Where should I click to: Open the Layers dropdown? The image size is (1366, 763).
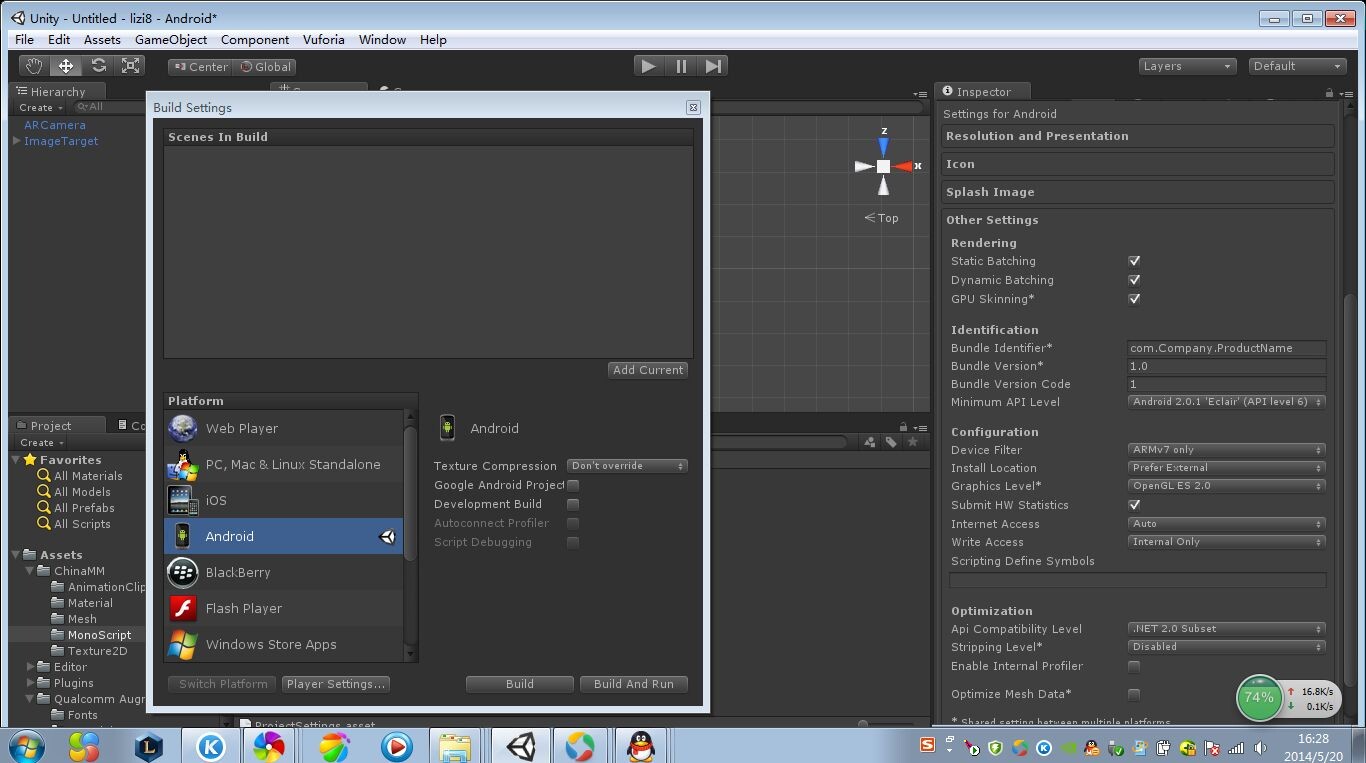pyautogui.click(x=1187, y=66)
